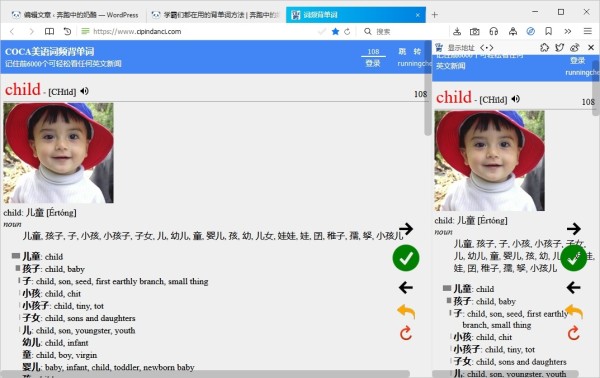600x378 pixels.
Task: Click the Weibo icon in side panel
Action: (x=574, y=47)
